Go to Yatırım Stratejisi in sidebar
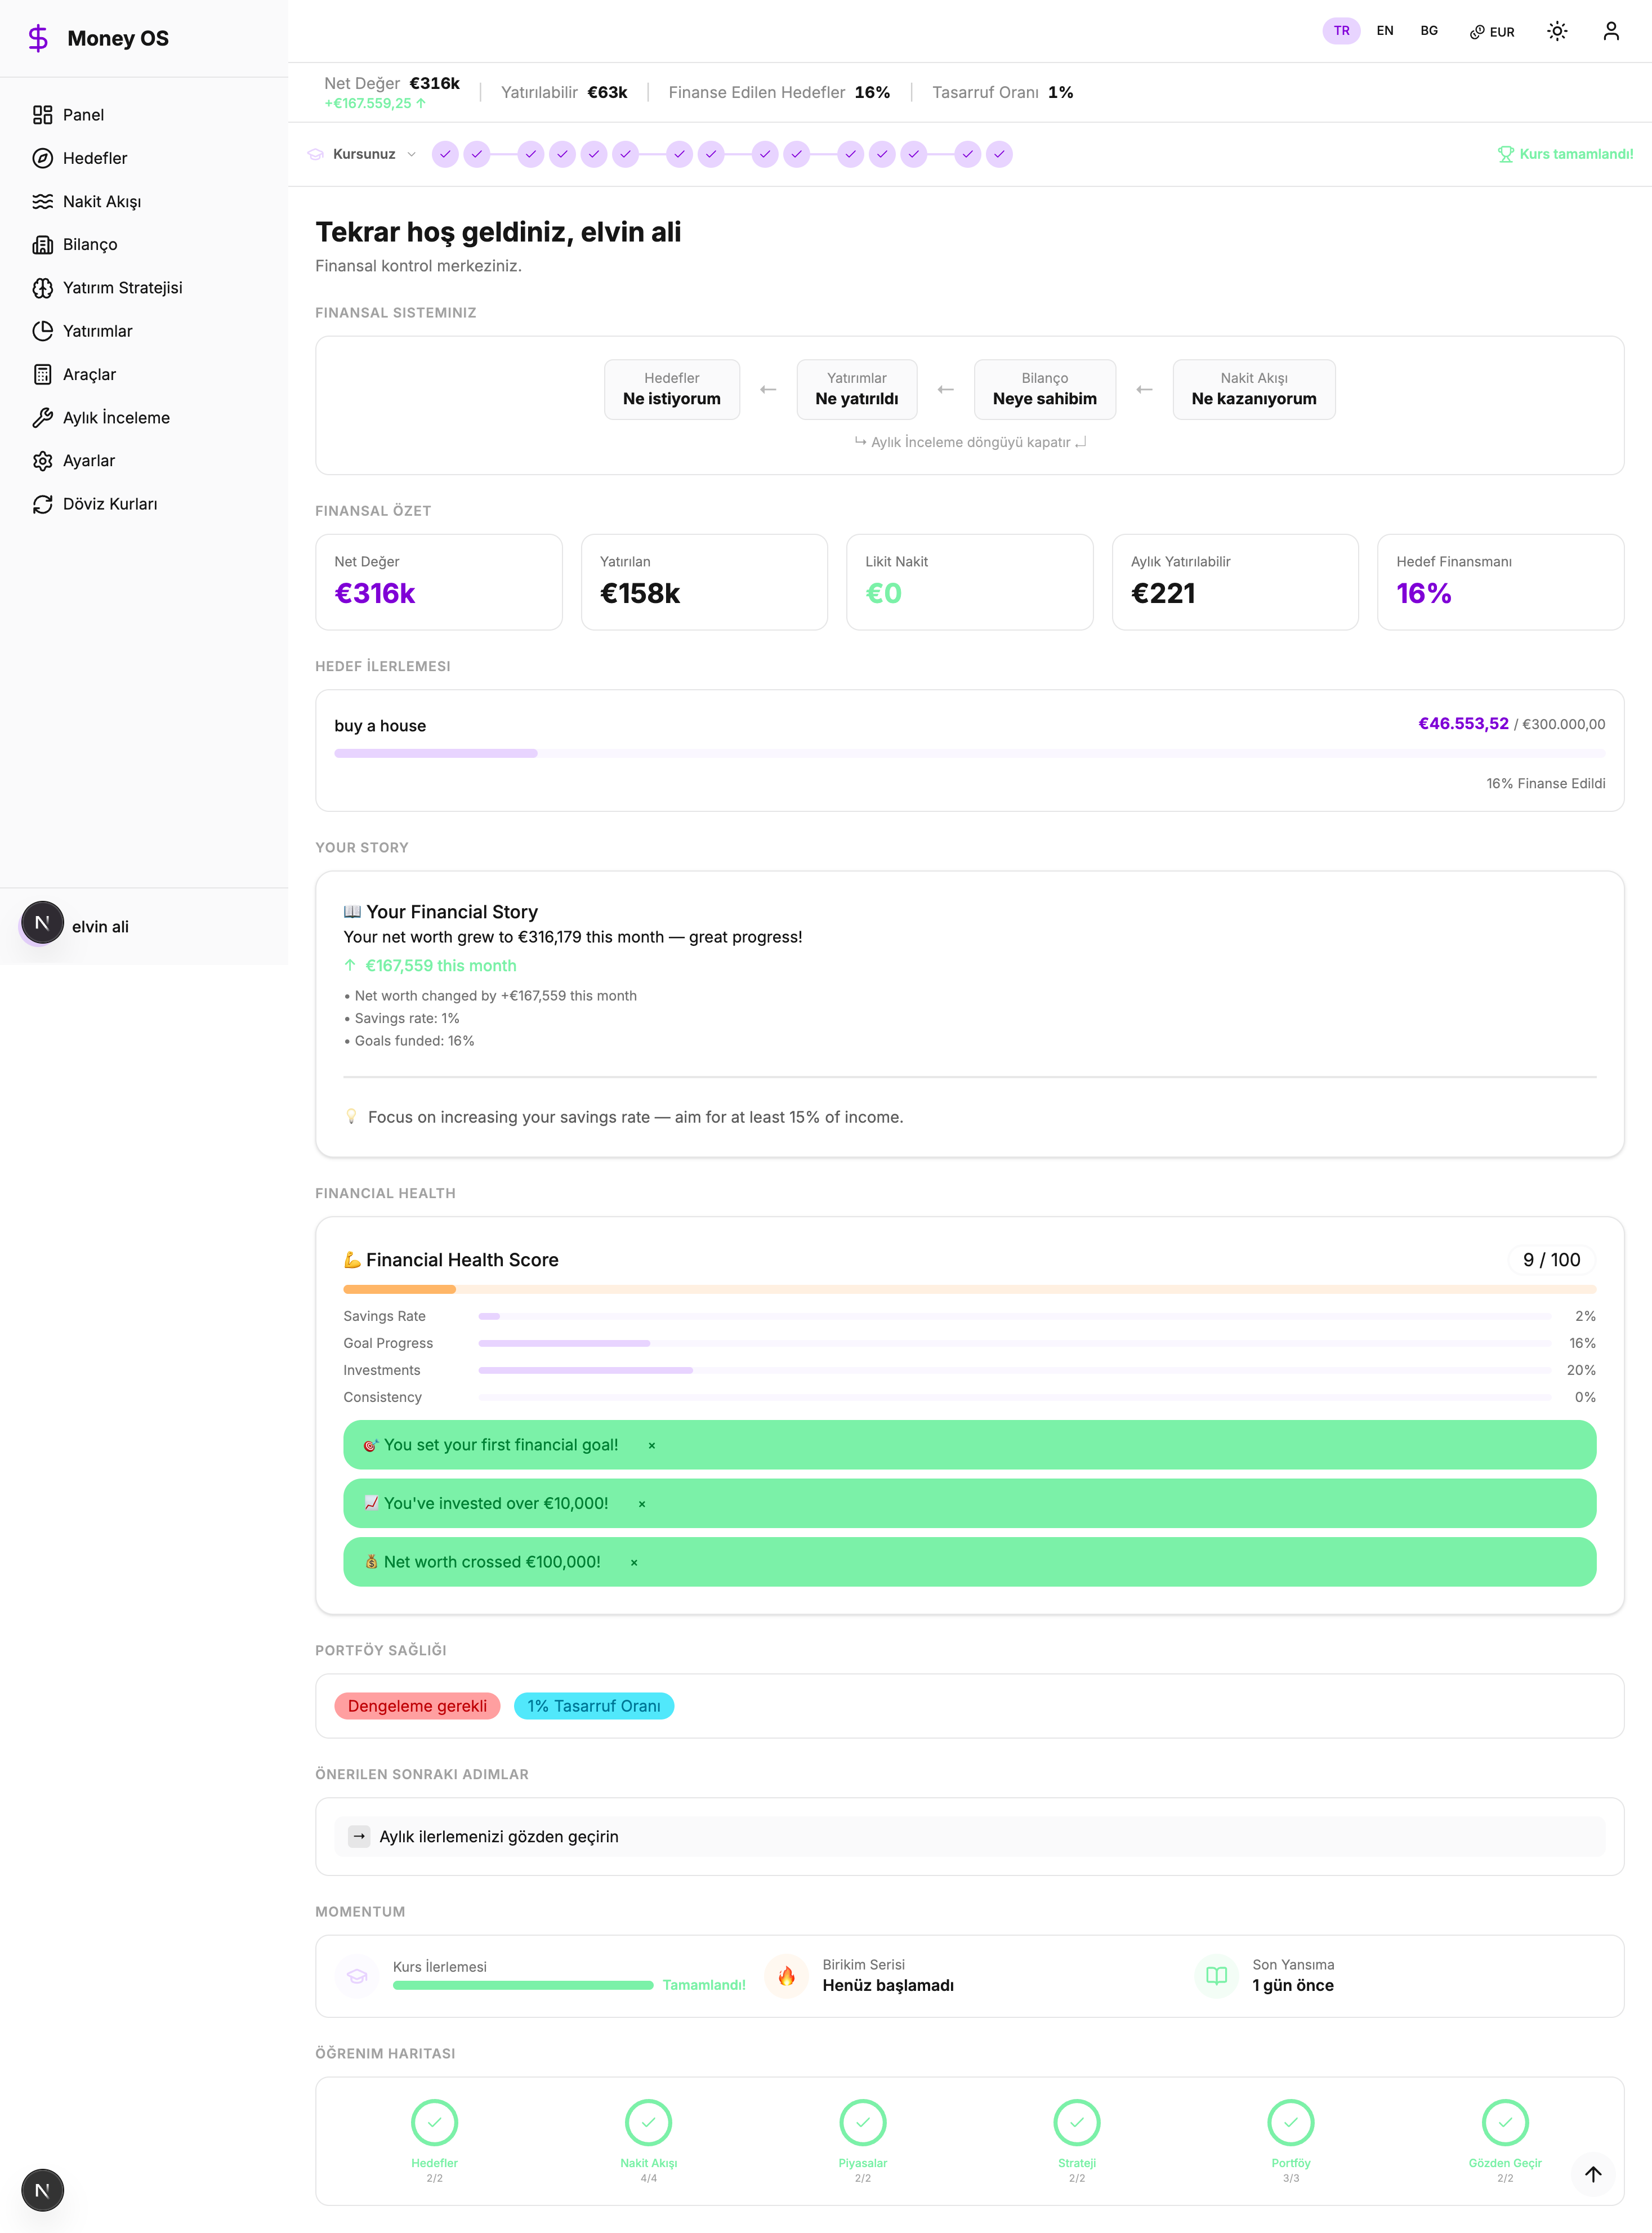Viewport: 1652px width, 2233px height. 144,288
